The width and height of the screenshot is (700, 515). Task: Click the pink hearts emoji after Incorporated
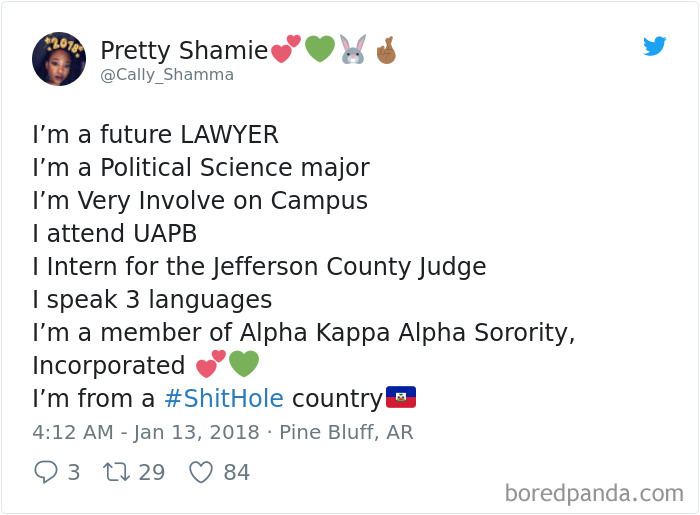point(210,364)
